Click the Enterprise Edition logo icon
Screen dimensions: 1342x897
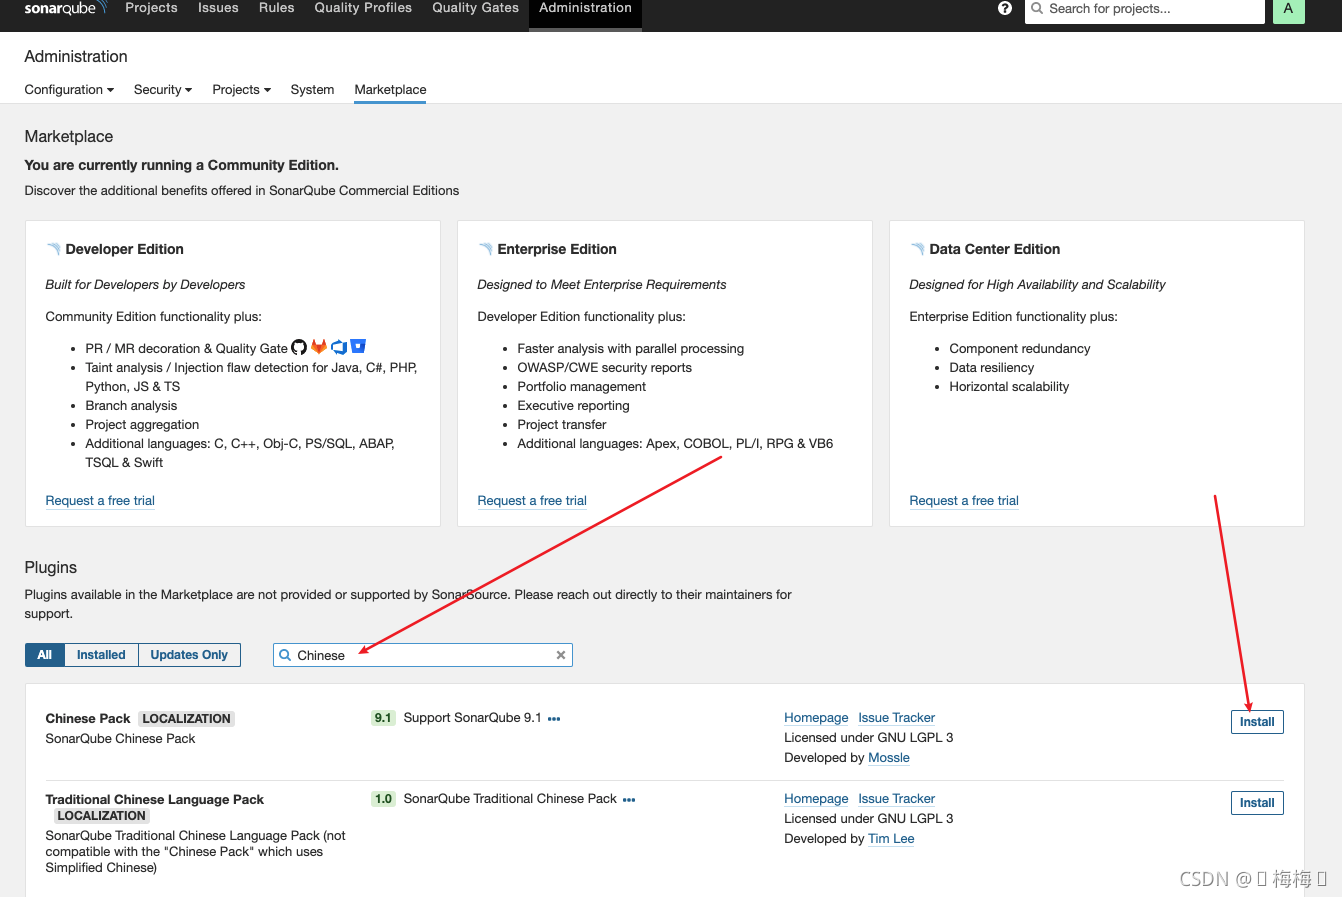coord(485,249)
